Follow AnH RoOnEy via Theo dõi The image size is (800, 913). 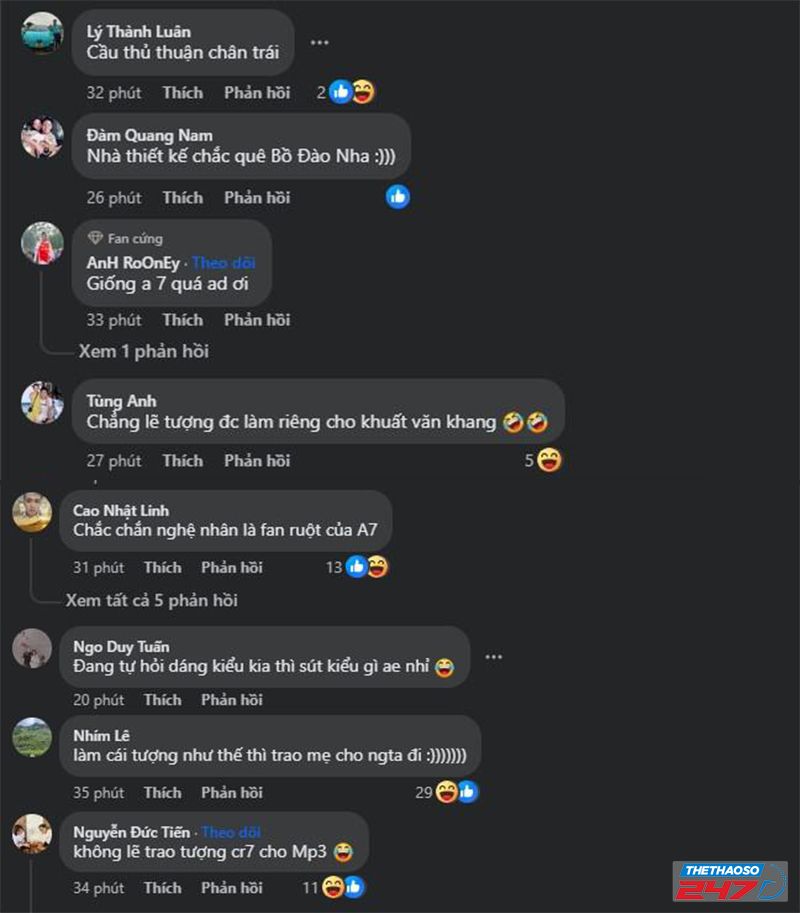tap(223, 262)
